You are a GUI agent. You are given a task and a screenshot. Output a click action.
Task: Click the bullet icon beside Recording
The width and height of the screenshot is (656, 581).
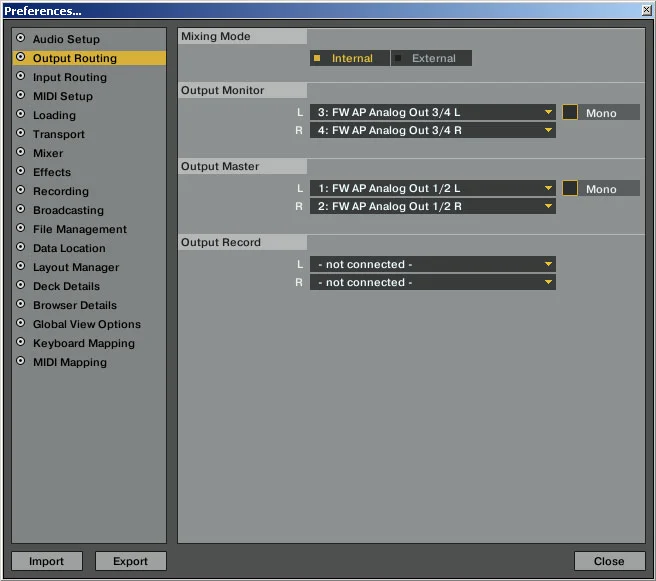20,191
